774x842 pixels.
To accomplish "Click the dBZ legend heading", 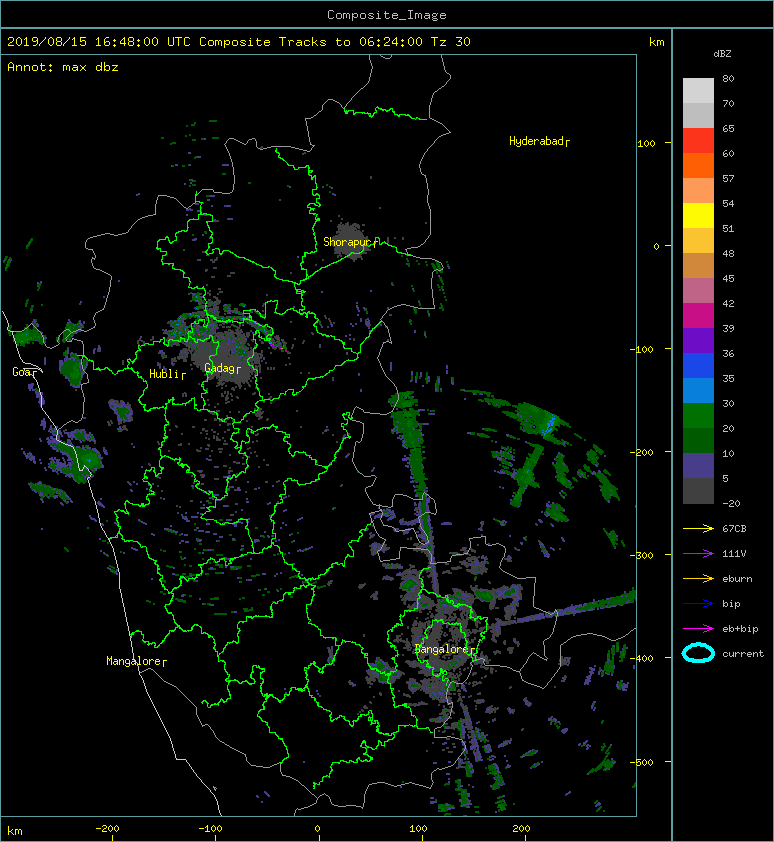I will [x=722, y=54].
